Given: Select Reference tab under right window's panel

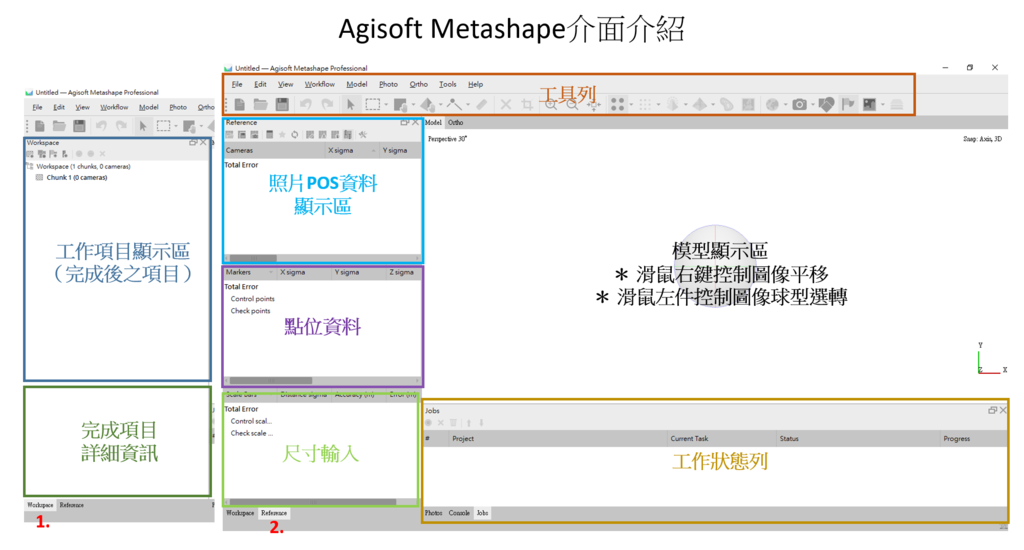Looking at the screenshot, I should (x=274, y=513).
